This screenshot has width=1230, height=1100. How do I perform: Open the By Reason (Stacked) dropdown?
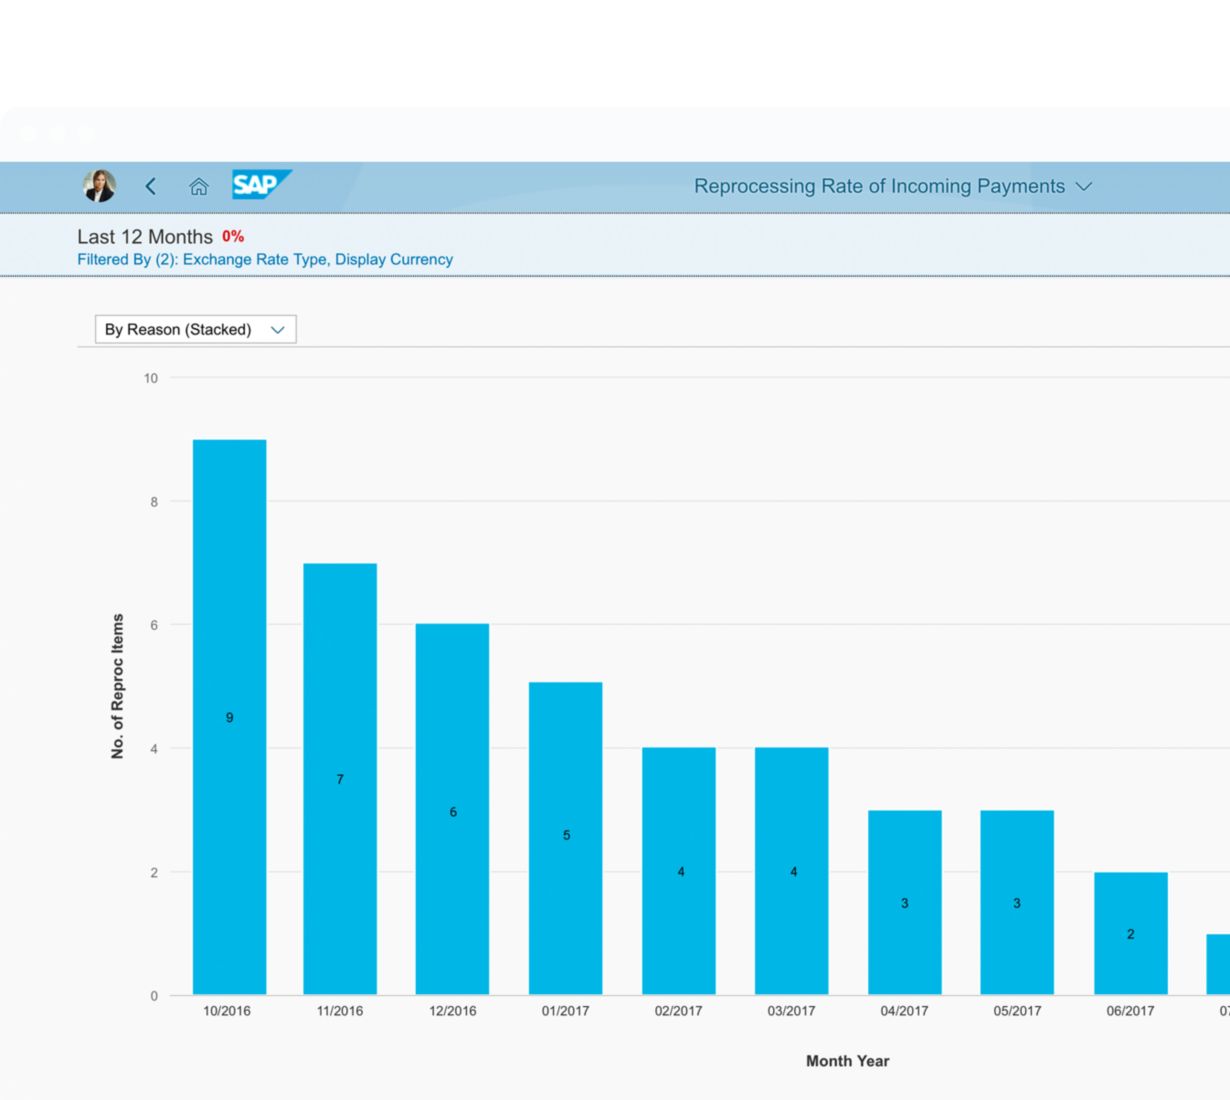[x=195, y=329]
